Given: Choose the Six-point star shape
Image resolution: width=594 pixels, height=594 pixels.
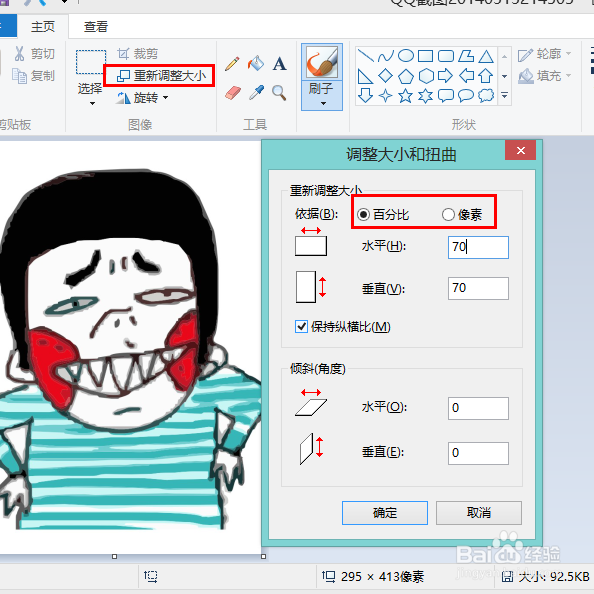Looking at the screenshot, I should tap(425, 96).
